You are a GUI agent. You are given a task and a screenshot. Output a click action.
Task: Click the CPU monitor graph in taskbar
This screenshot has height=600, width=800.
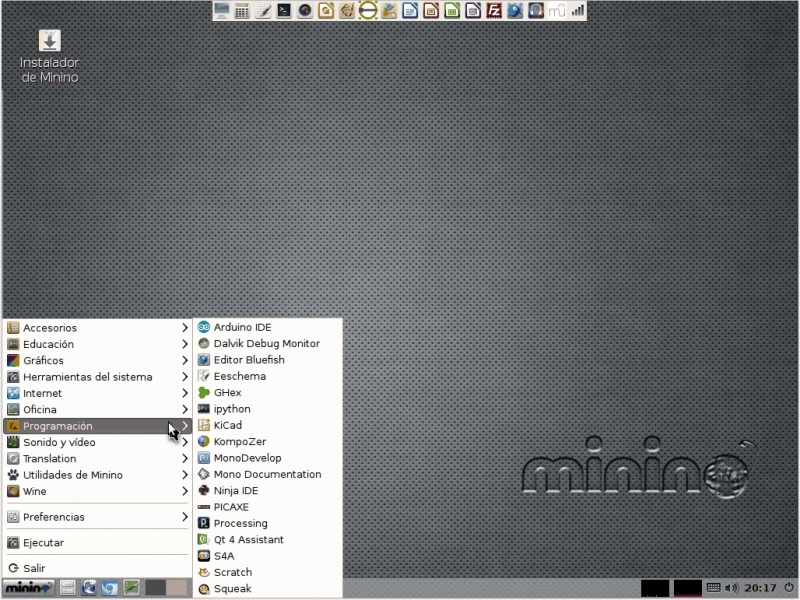click(655, 588)
